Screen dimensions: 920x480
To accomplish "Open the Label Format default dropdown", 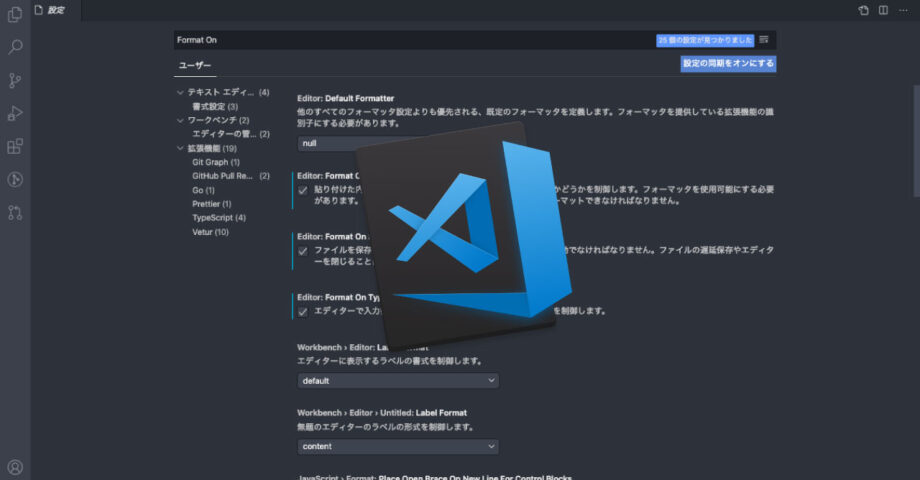I will (398, 381).
